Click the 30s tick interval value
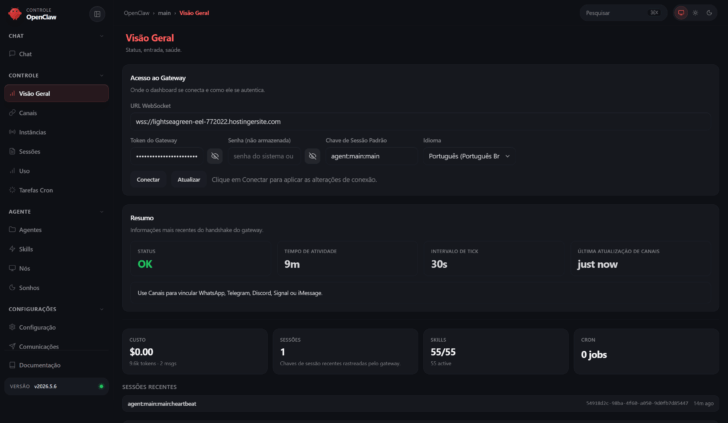 point(439,264)
